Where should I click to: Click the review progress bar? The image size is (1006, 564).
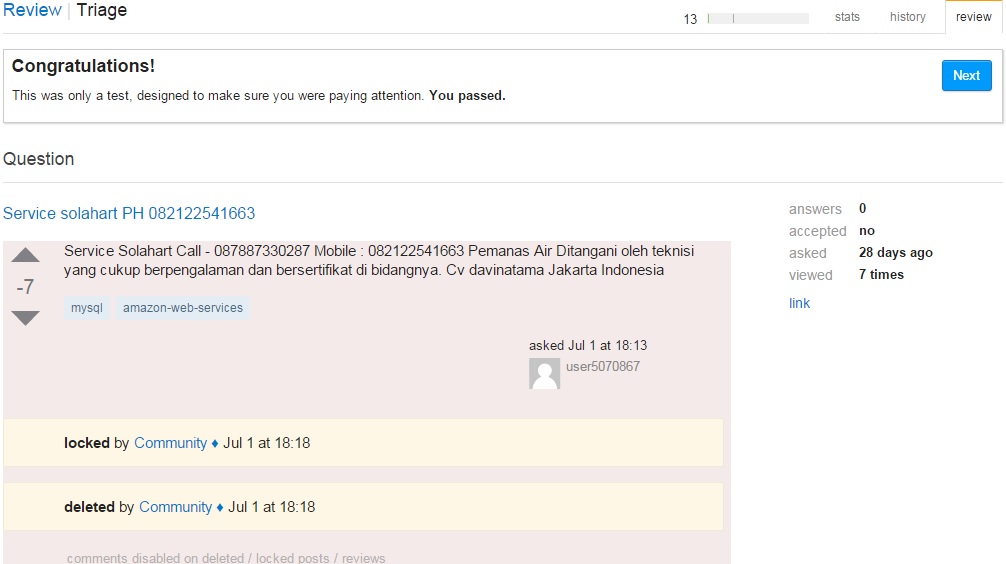tap(757, 18)
